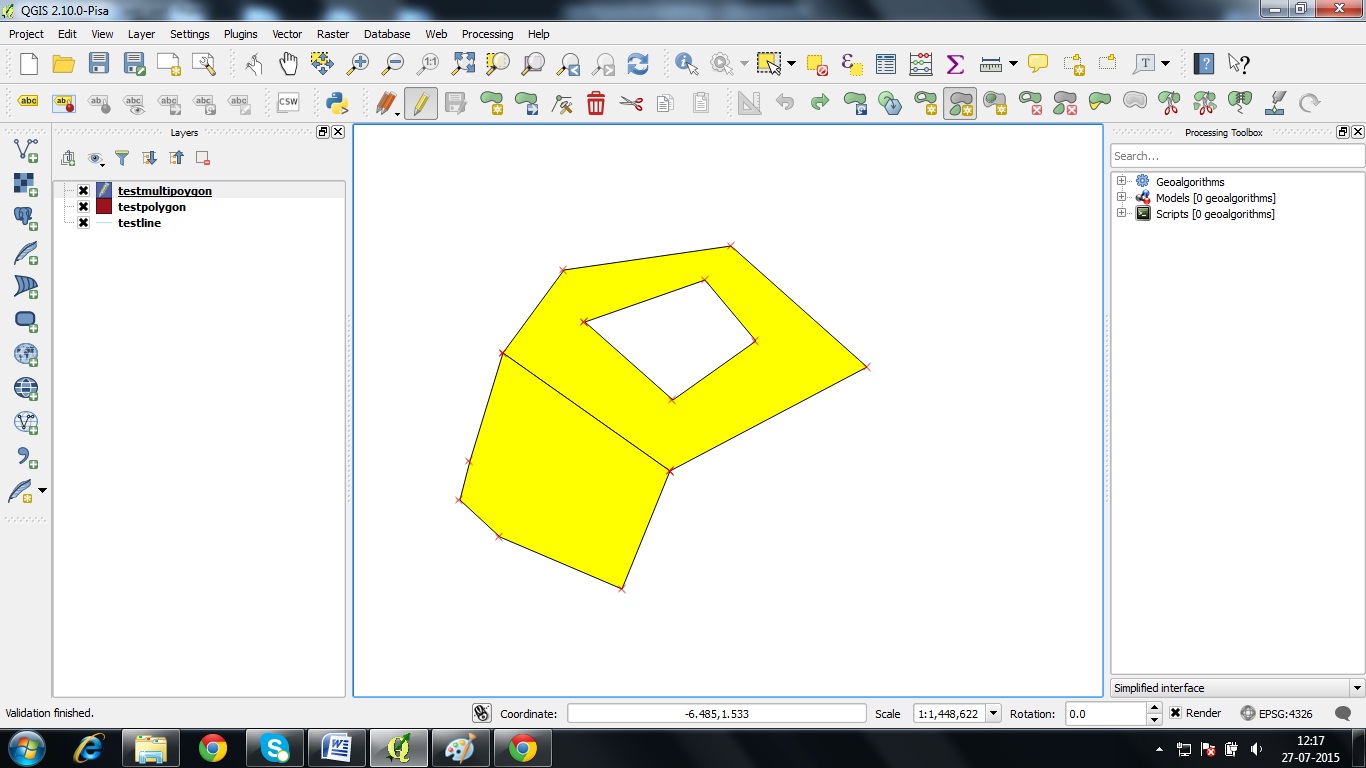Delete selected features with the trash icon
Screen dimensions: 1366x768
point(596,102)
